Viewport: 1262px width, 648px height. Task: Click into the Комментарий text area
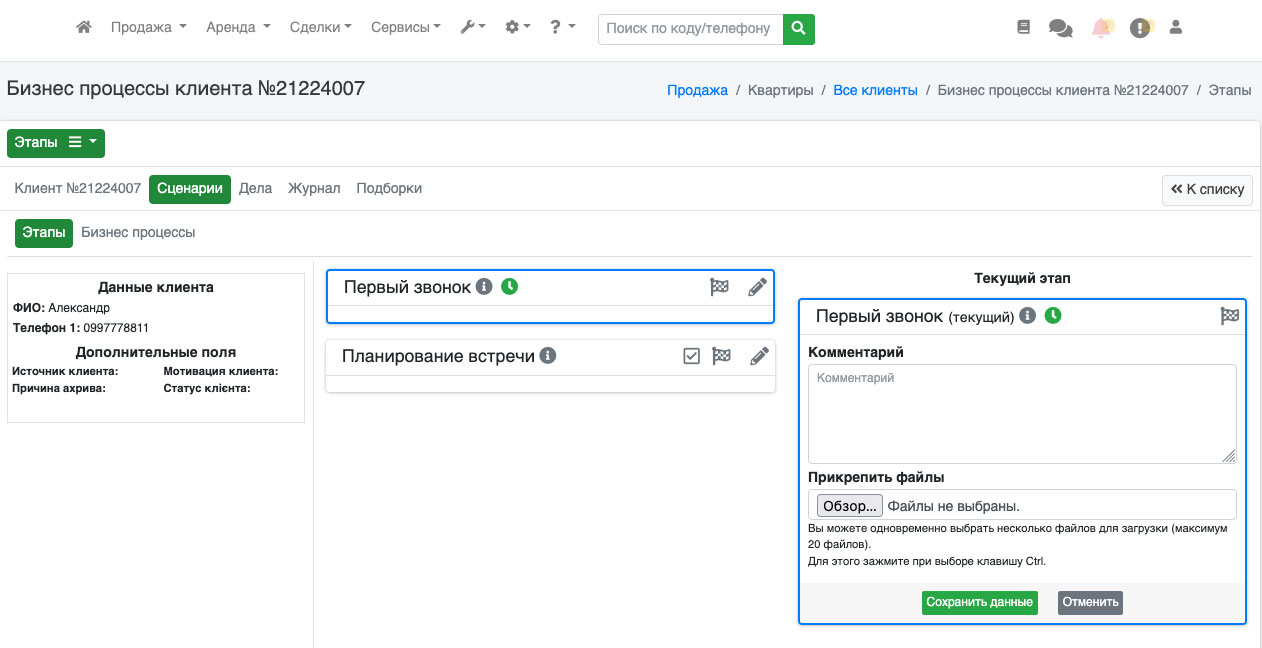click(1021, 413)
